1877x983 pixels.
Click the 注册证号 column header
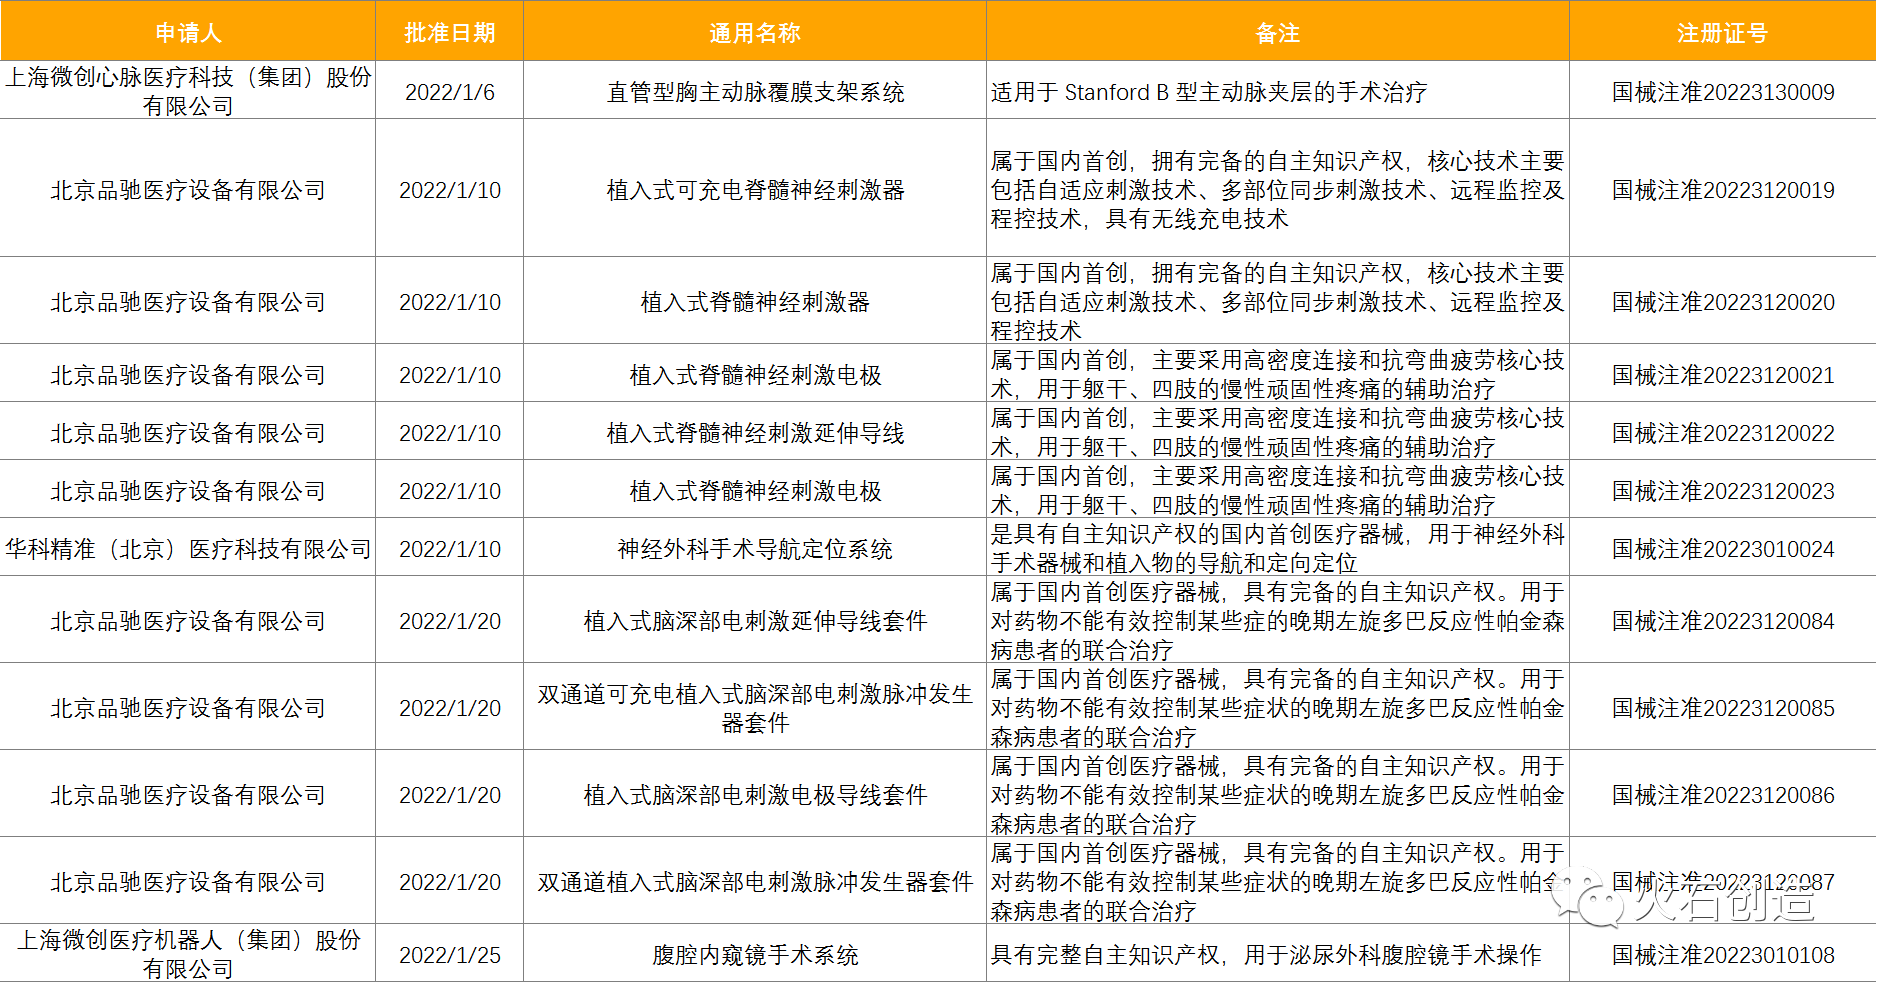tap(1722, 33)
